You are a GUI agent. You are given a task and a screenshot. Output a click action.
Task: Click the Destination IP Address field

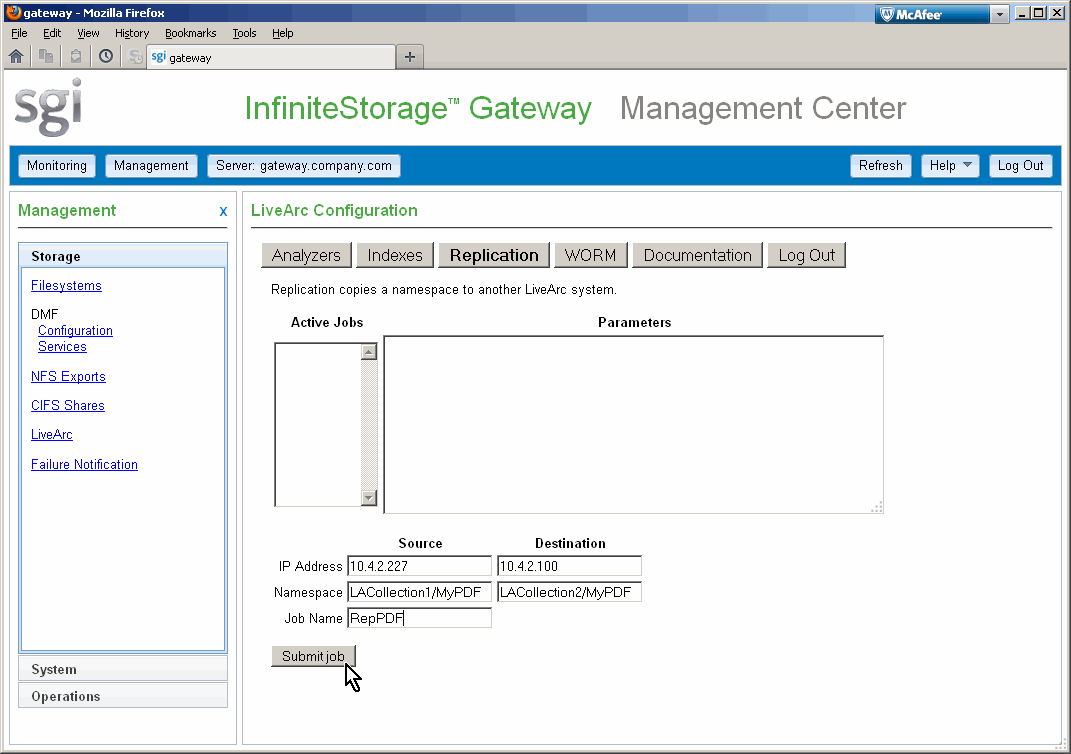(x=569, y=566)
